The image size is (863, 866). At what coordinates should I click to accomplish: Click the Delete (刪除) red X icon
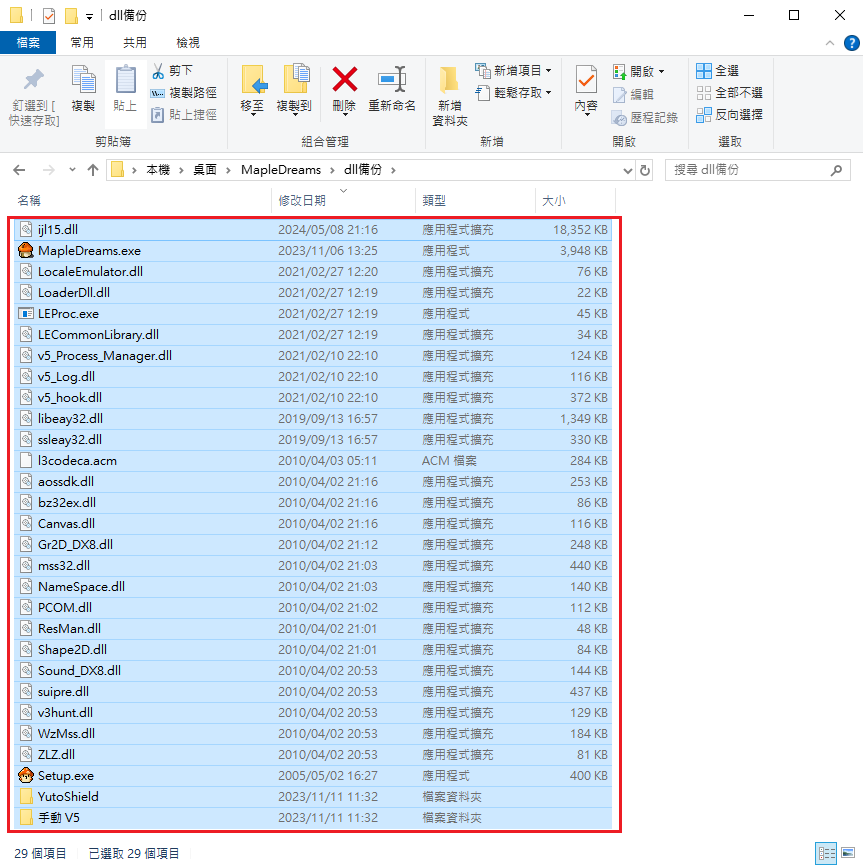[x=345, y=80]
